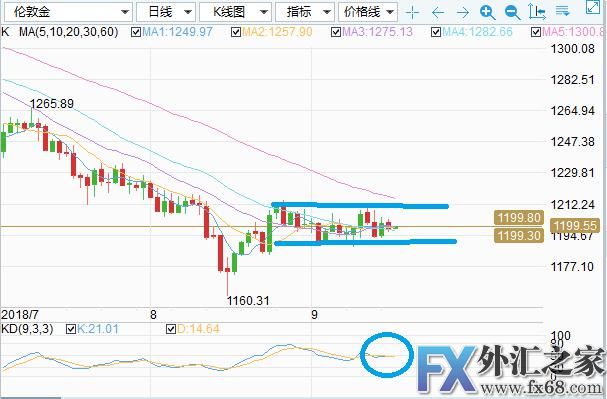Click the 1212.24 price axis value
Image resolution: width=607 pixels, height=399 pixels.
(573, 205)
